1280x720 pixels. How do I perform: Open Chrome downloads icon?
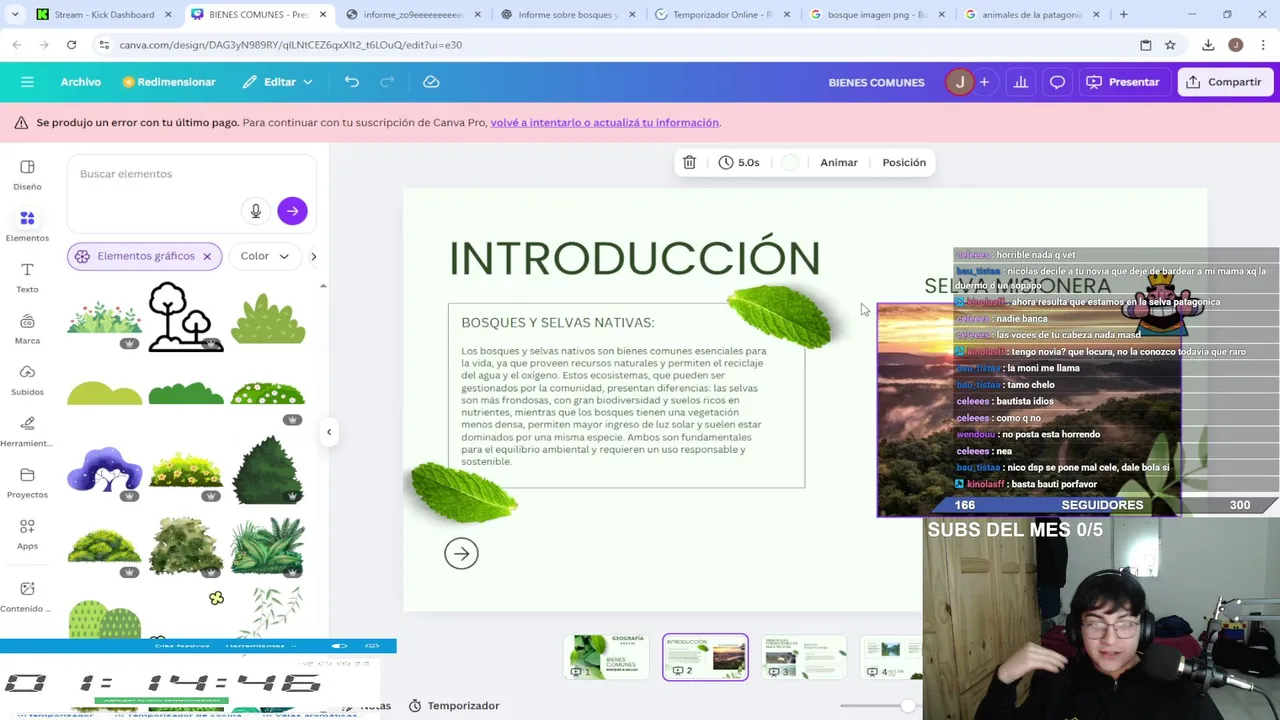[x=1208, y=45]
